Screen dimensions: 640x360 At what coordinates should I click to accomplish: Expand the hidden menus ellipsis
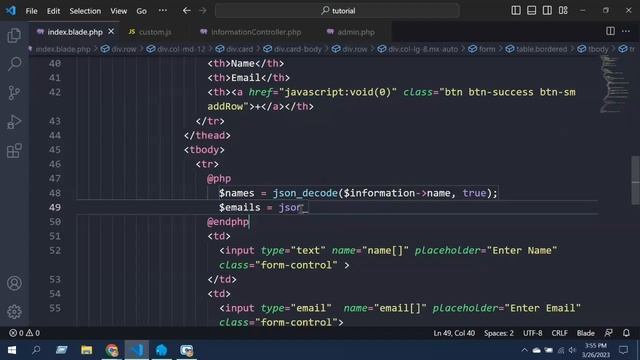pos(162,11)
